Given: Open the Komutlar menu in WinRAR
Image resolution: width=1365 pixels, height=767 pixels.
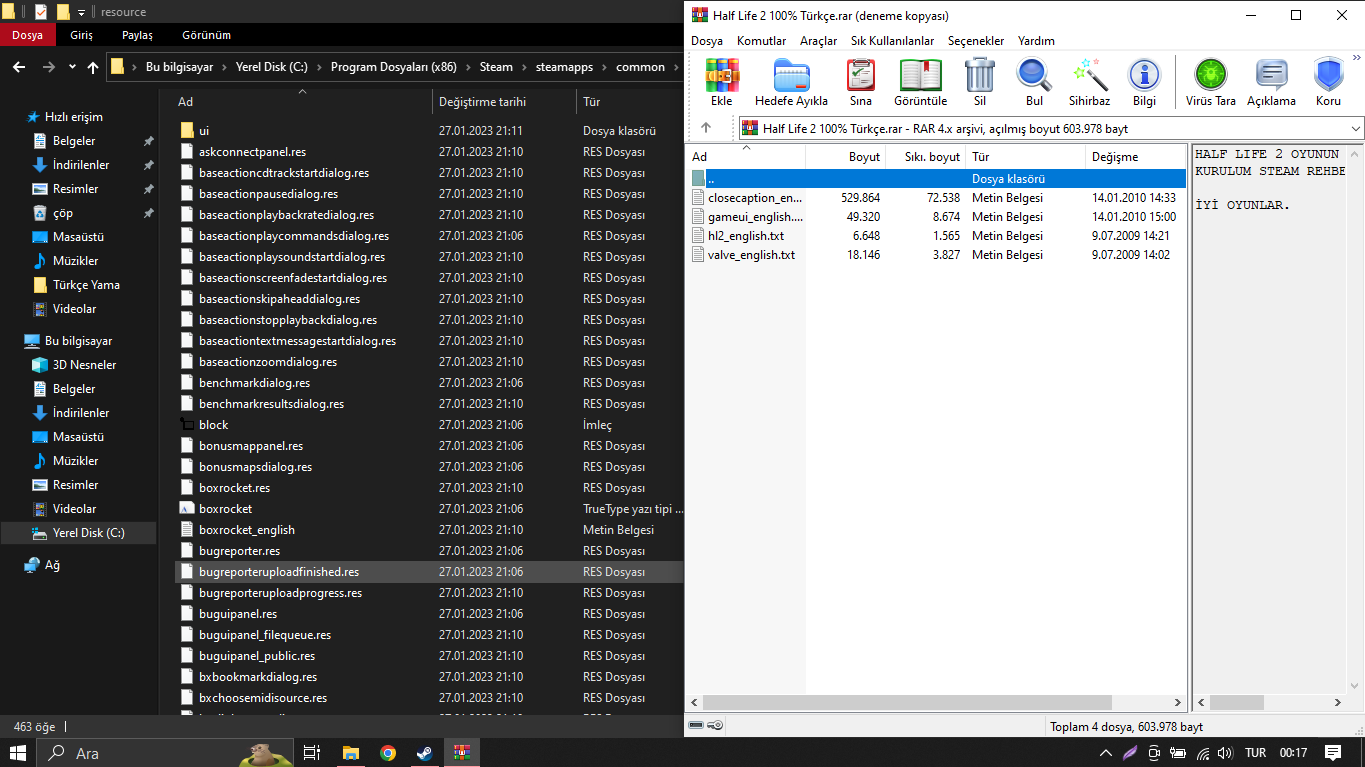Looking at the screenshot, I should (x=761, y=41).
